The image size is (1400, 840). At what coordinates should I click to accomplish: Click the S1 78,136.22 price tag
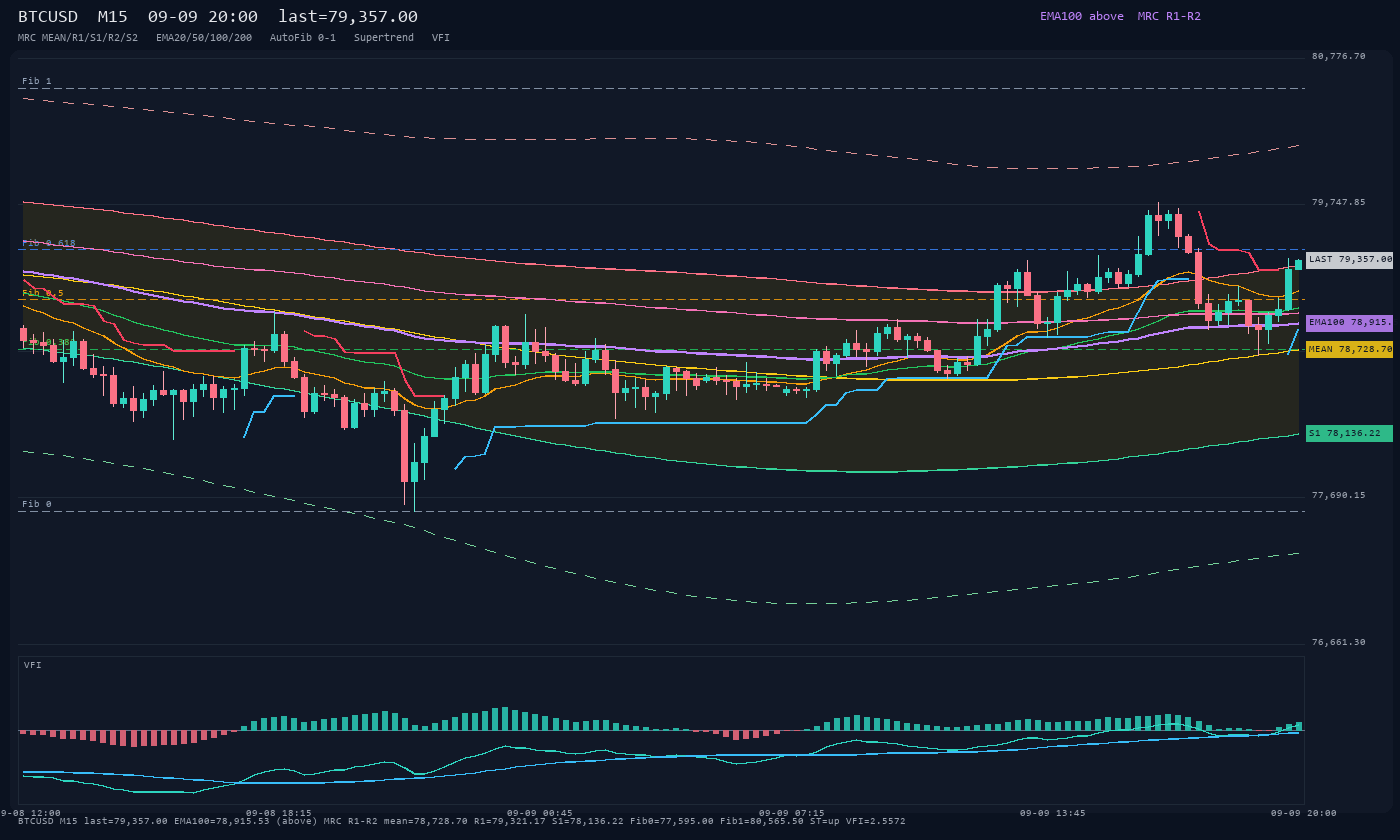[x=1349, y=434]
